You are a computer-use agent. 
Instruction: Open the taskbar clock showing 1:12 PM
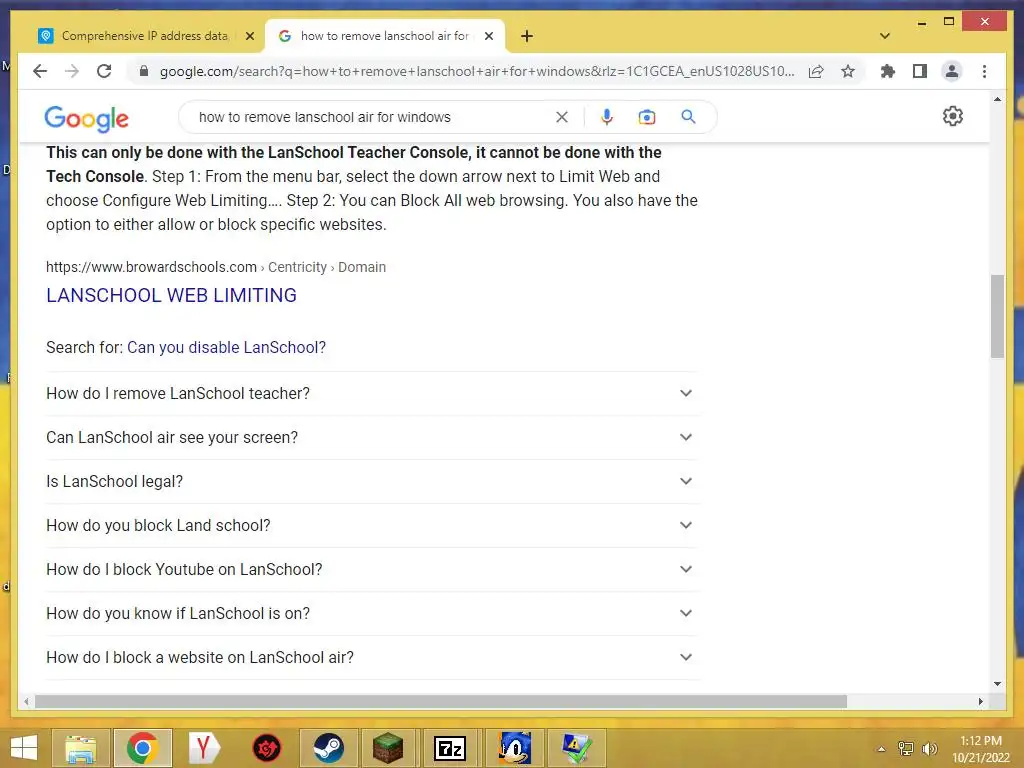pyautogui.click(x=981, y=749)
